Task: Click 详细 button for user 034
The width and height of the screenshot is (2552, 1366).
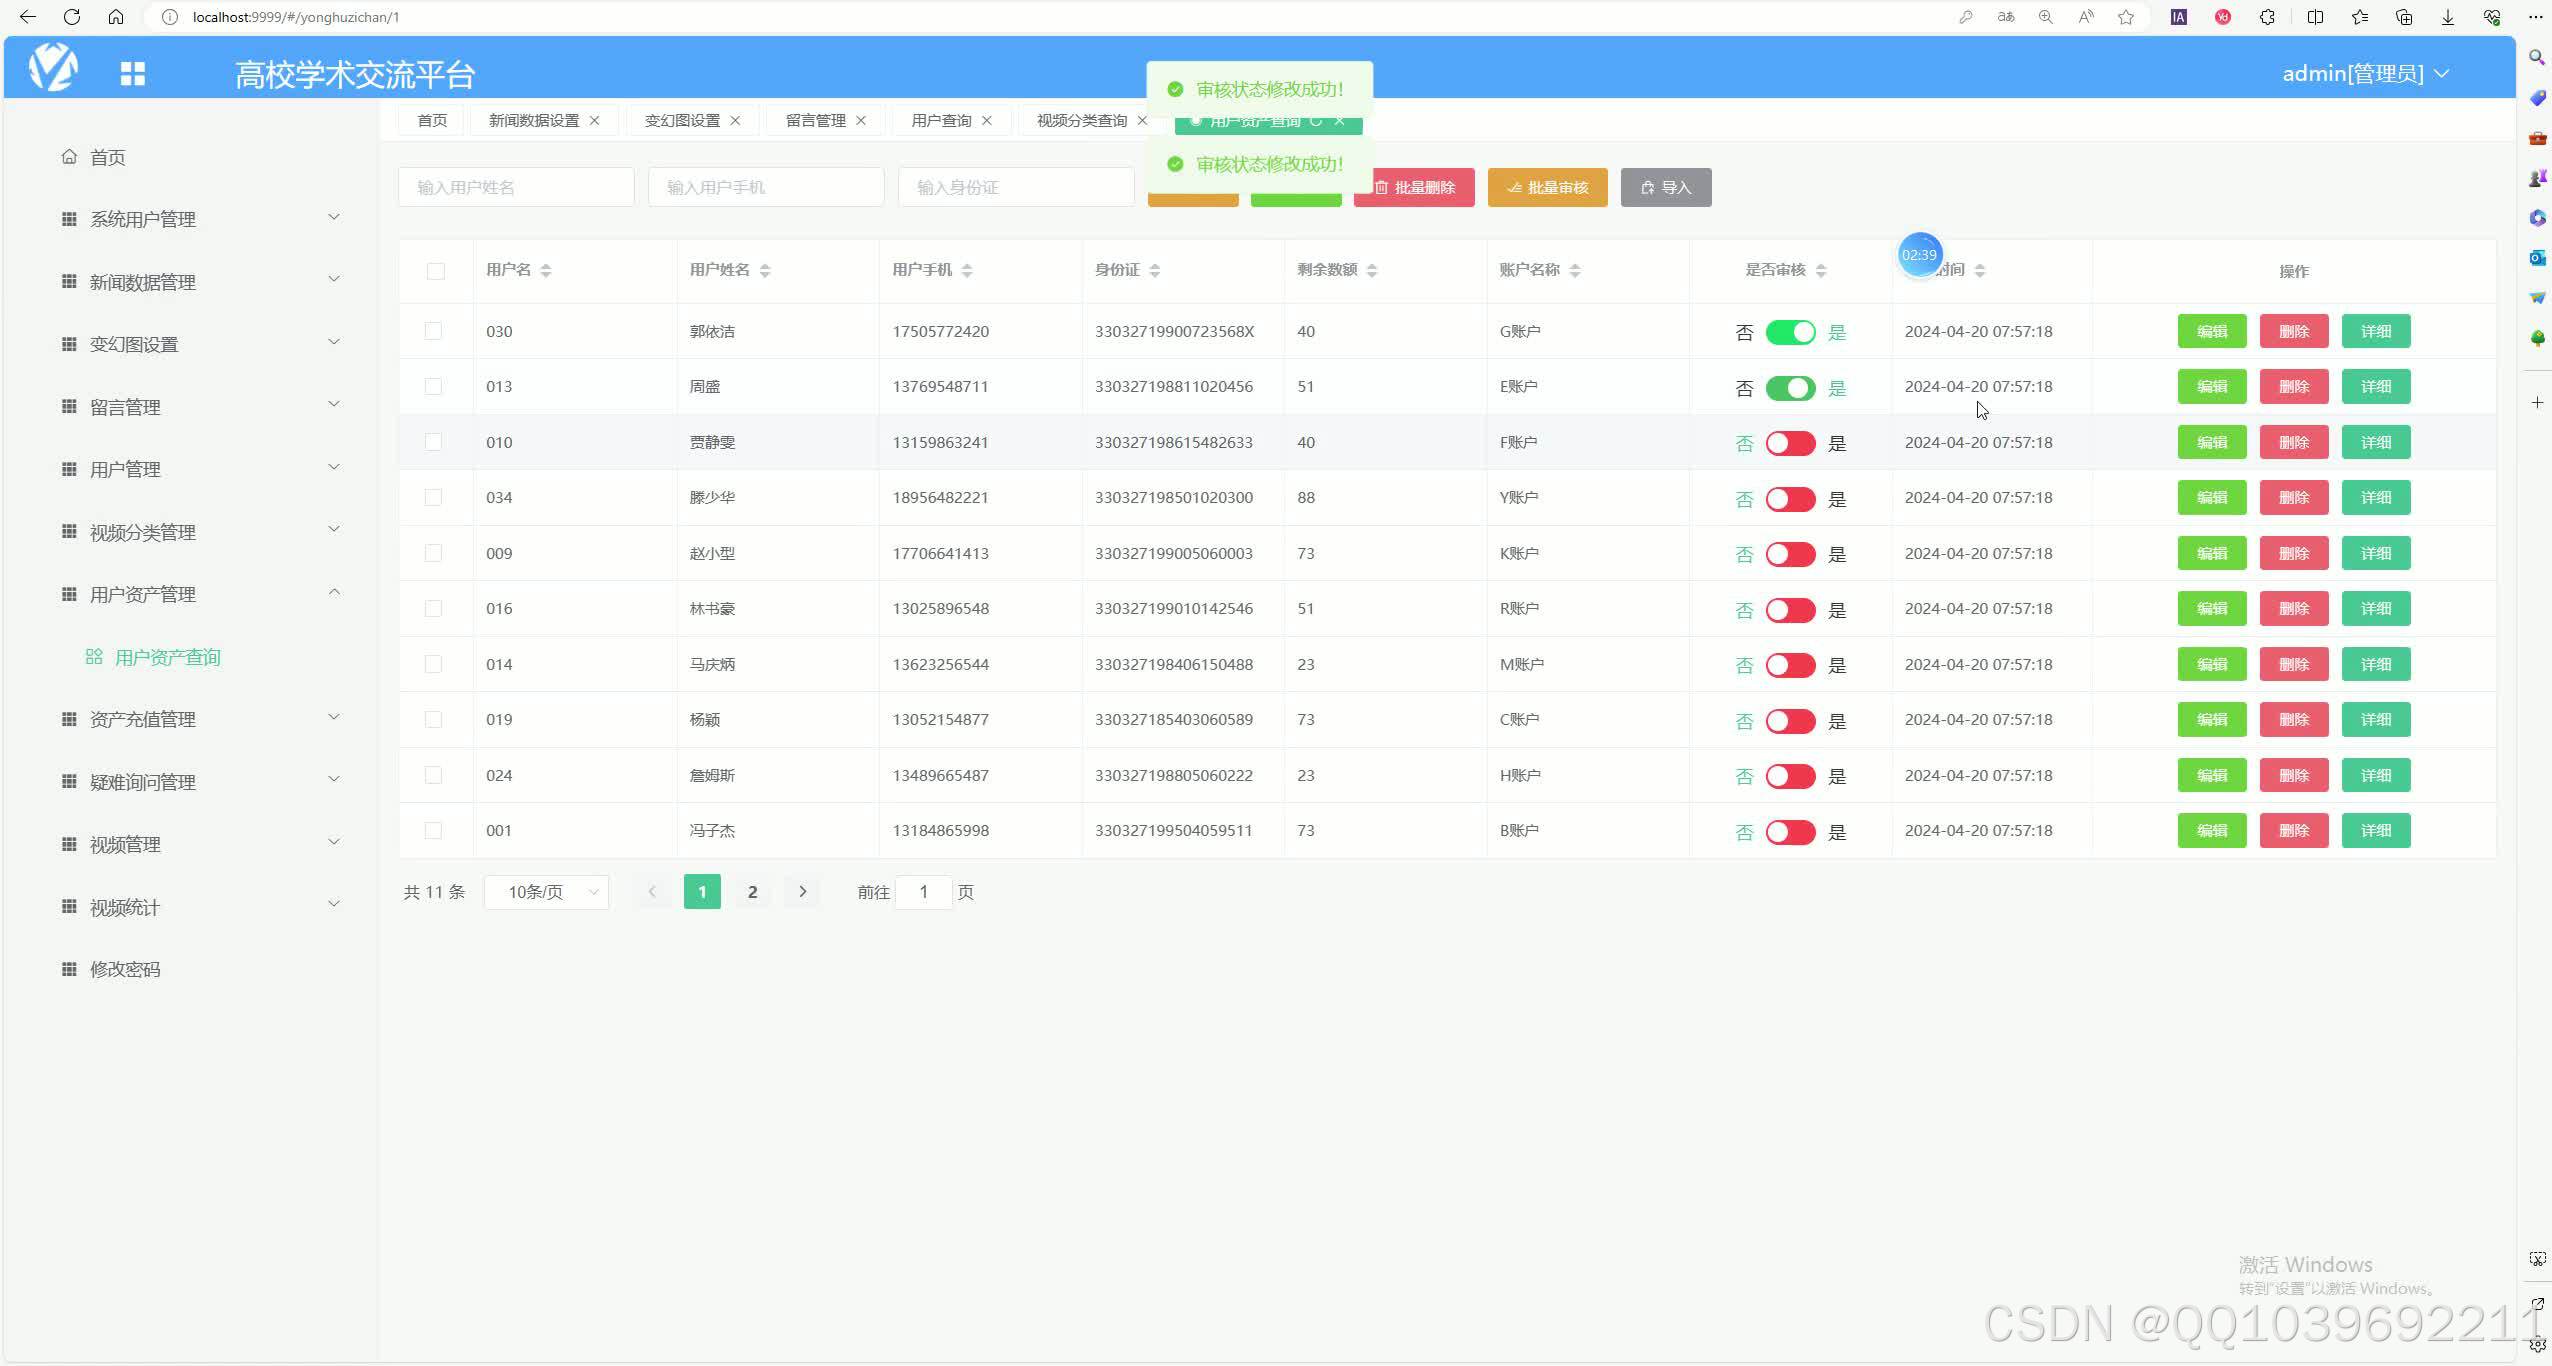Action: tap(2376, 498)
